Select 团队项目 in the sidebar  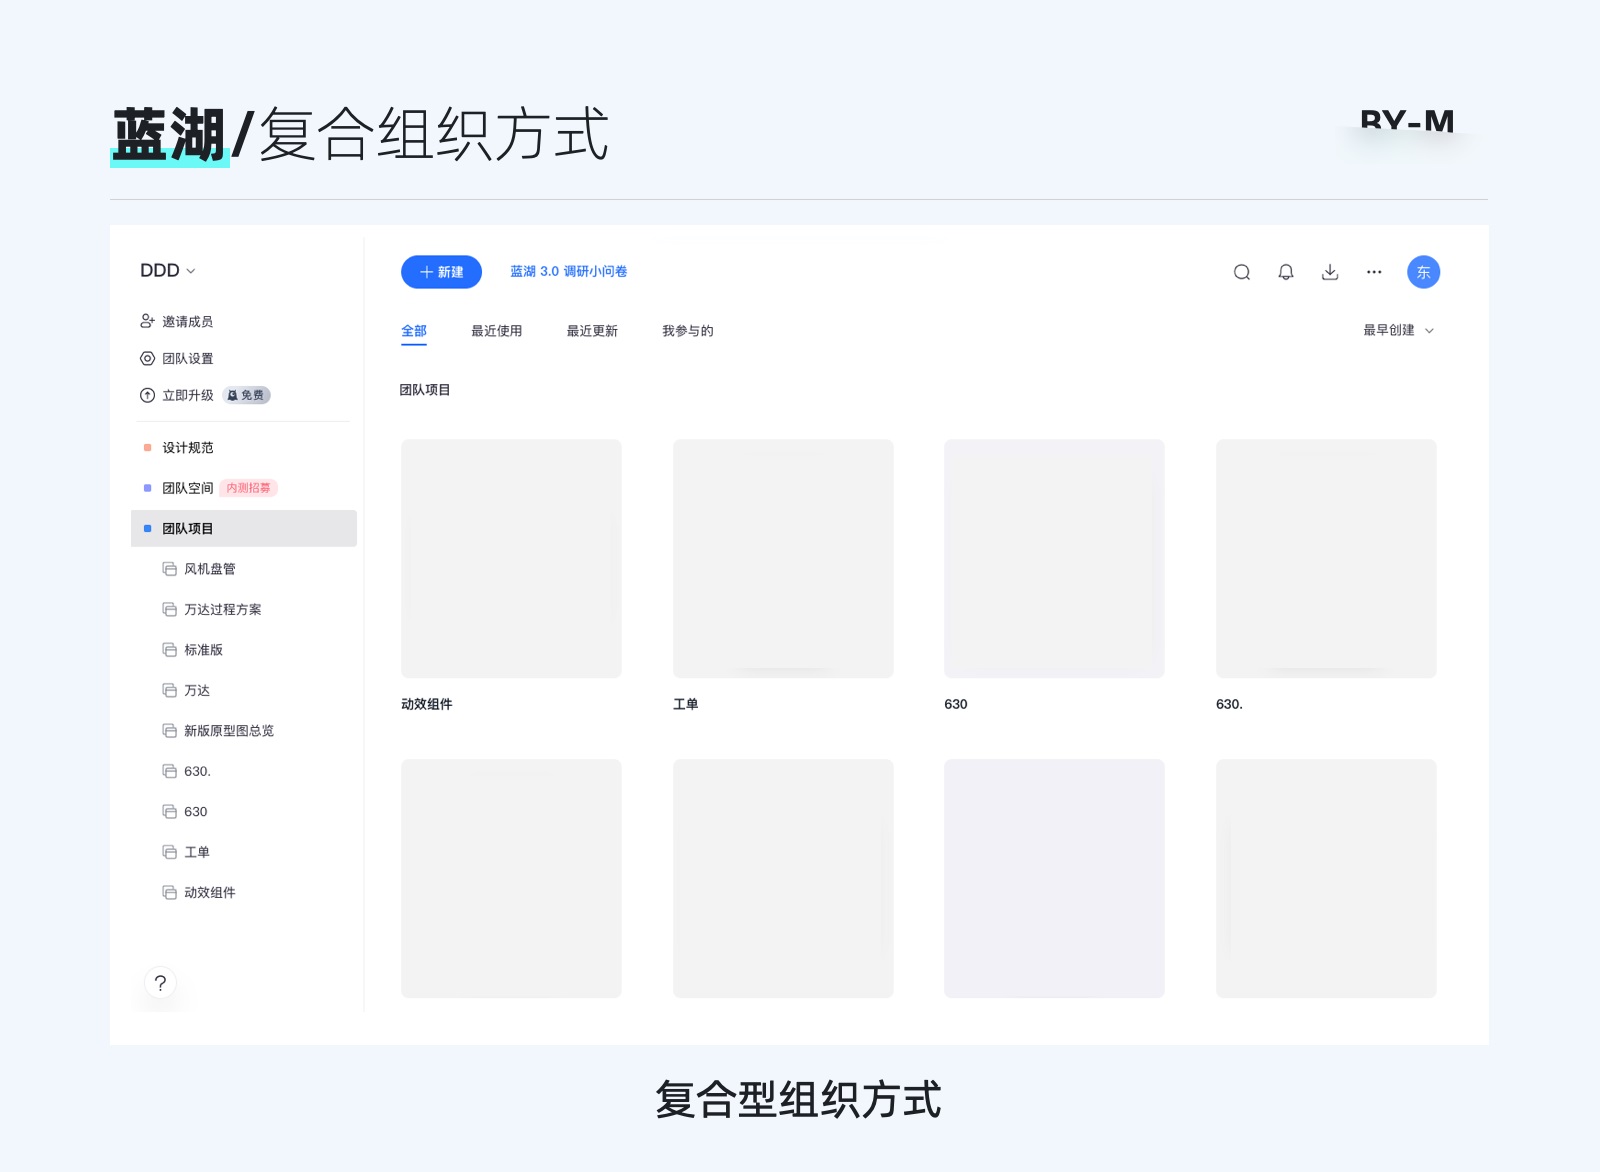244,528
